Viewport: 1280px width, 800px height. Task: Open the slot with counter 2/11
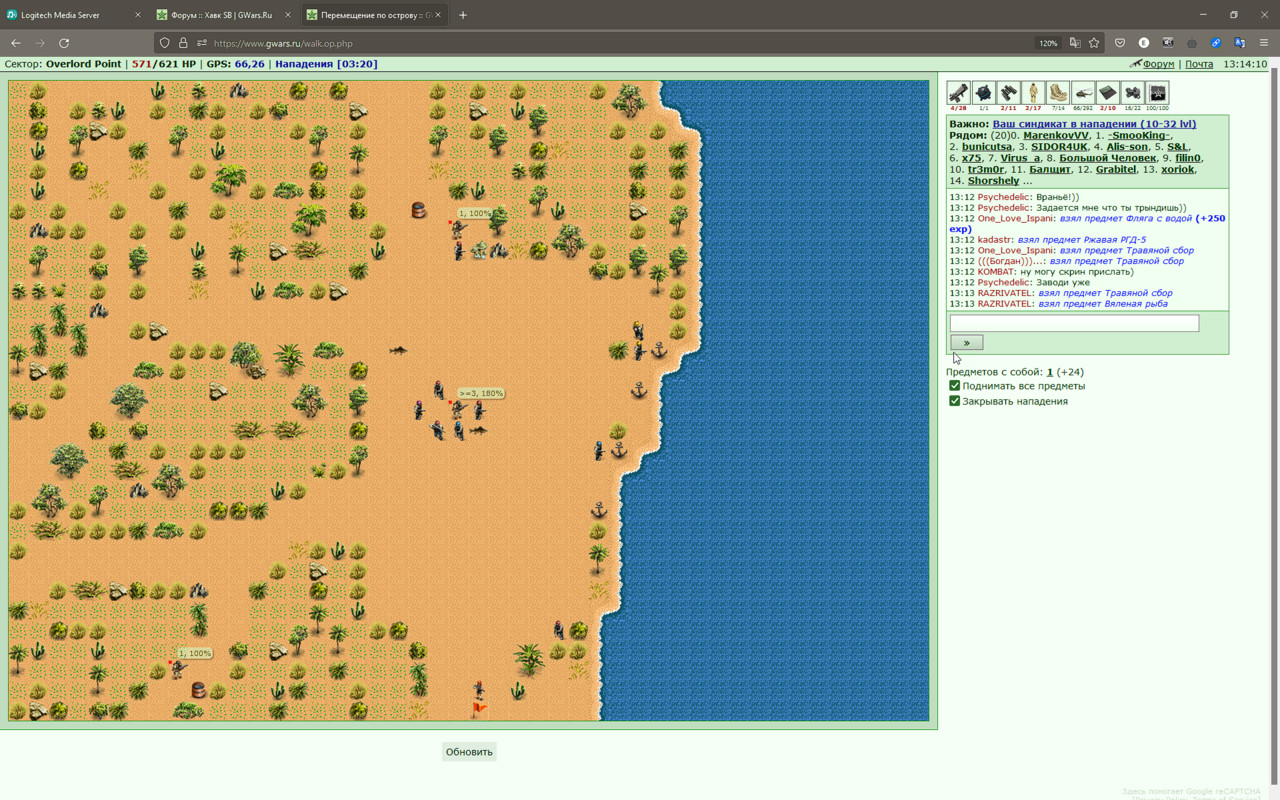click(x=1008, y=93)
